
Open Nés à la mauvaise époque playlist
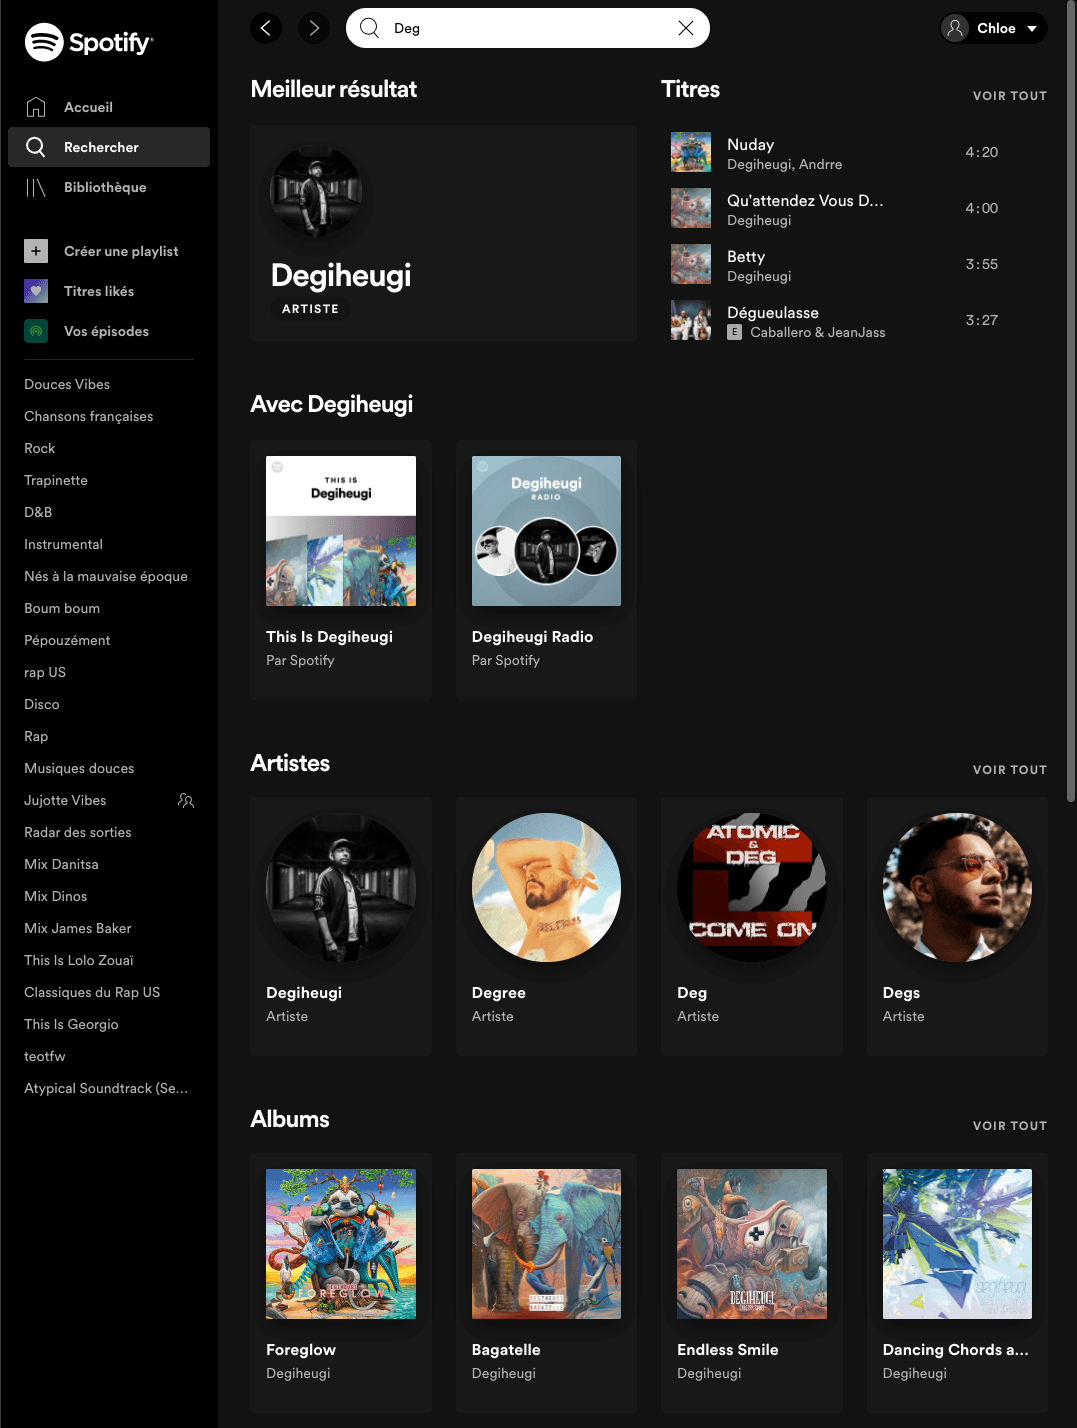(x=106, y=576)
